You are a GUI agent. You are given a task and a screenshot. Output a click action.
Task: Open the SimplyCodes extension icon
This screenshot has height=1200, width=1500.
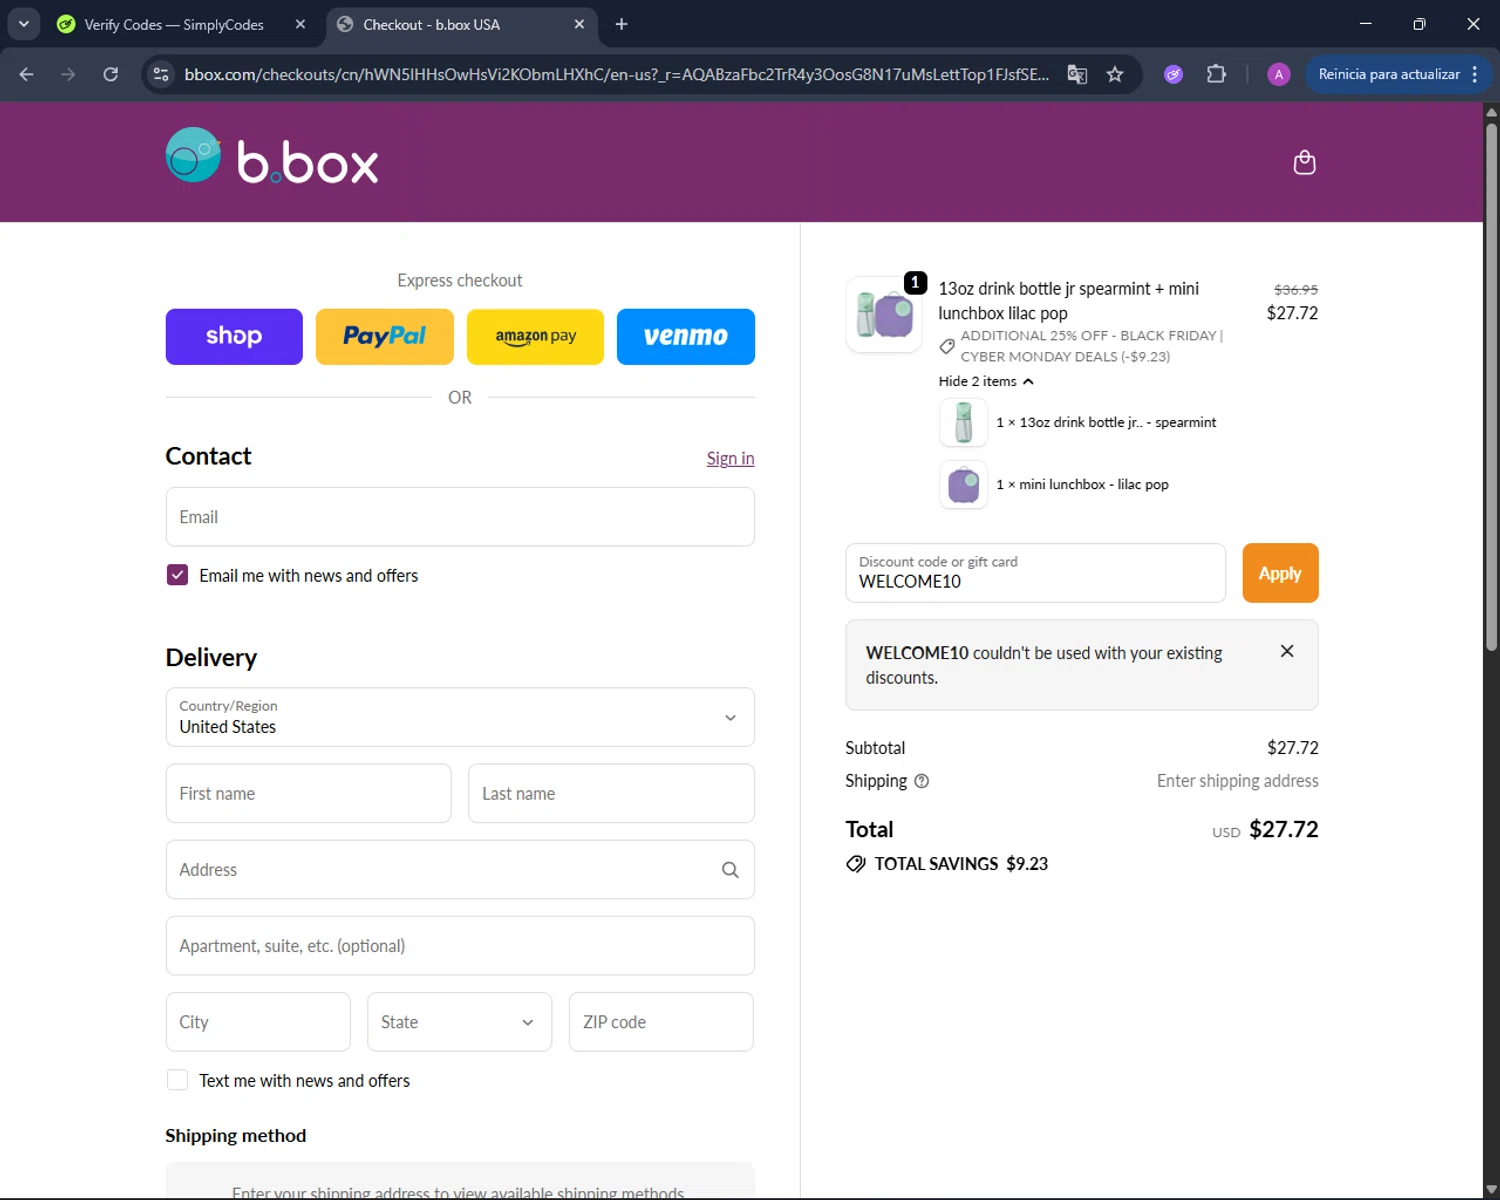tap(1174, 74)
